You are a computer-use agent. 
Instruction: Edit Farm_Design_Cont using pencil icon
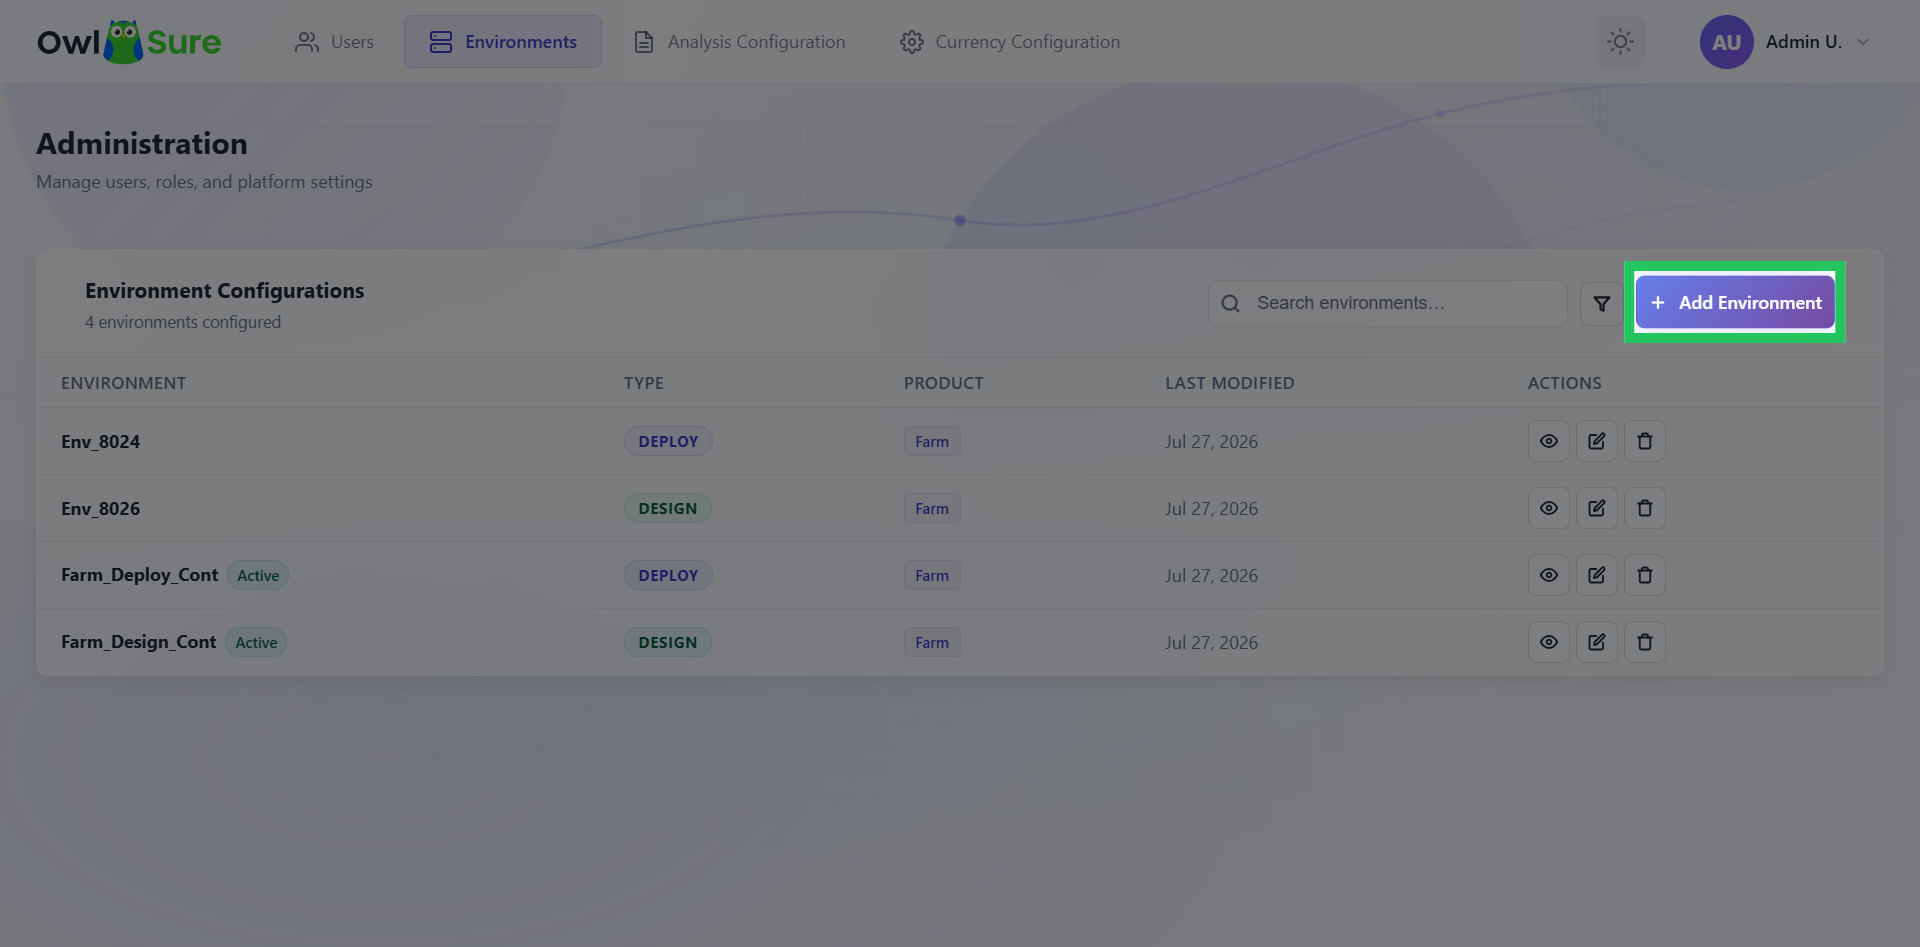click(1596, 642)
